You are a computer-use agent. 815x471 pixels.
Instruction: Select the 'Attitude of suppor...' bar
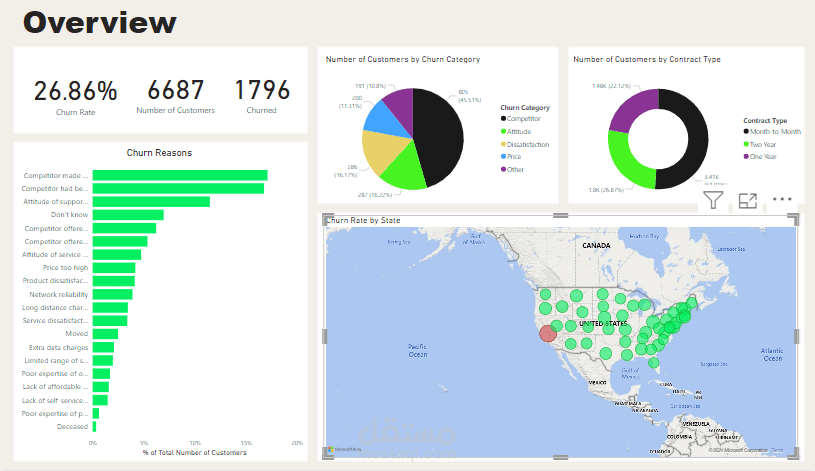(x=151, y=202)
